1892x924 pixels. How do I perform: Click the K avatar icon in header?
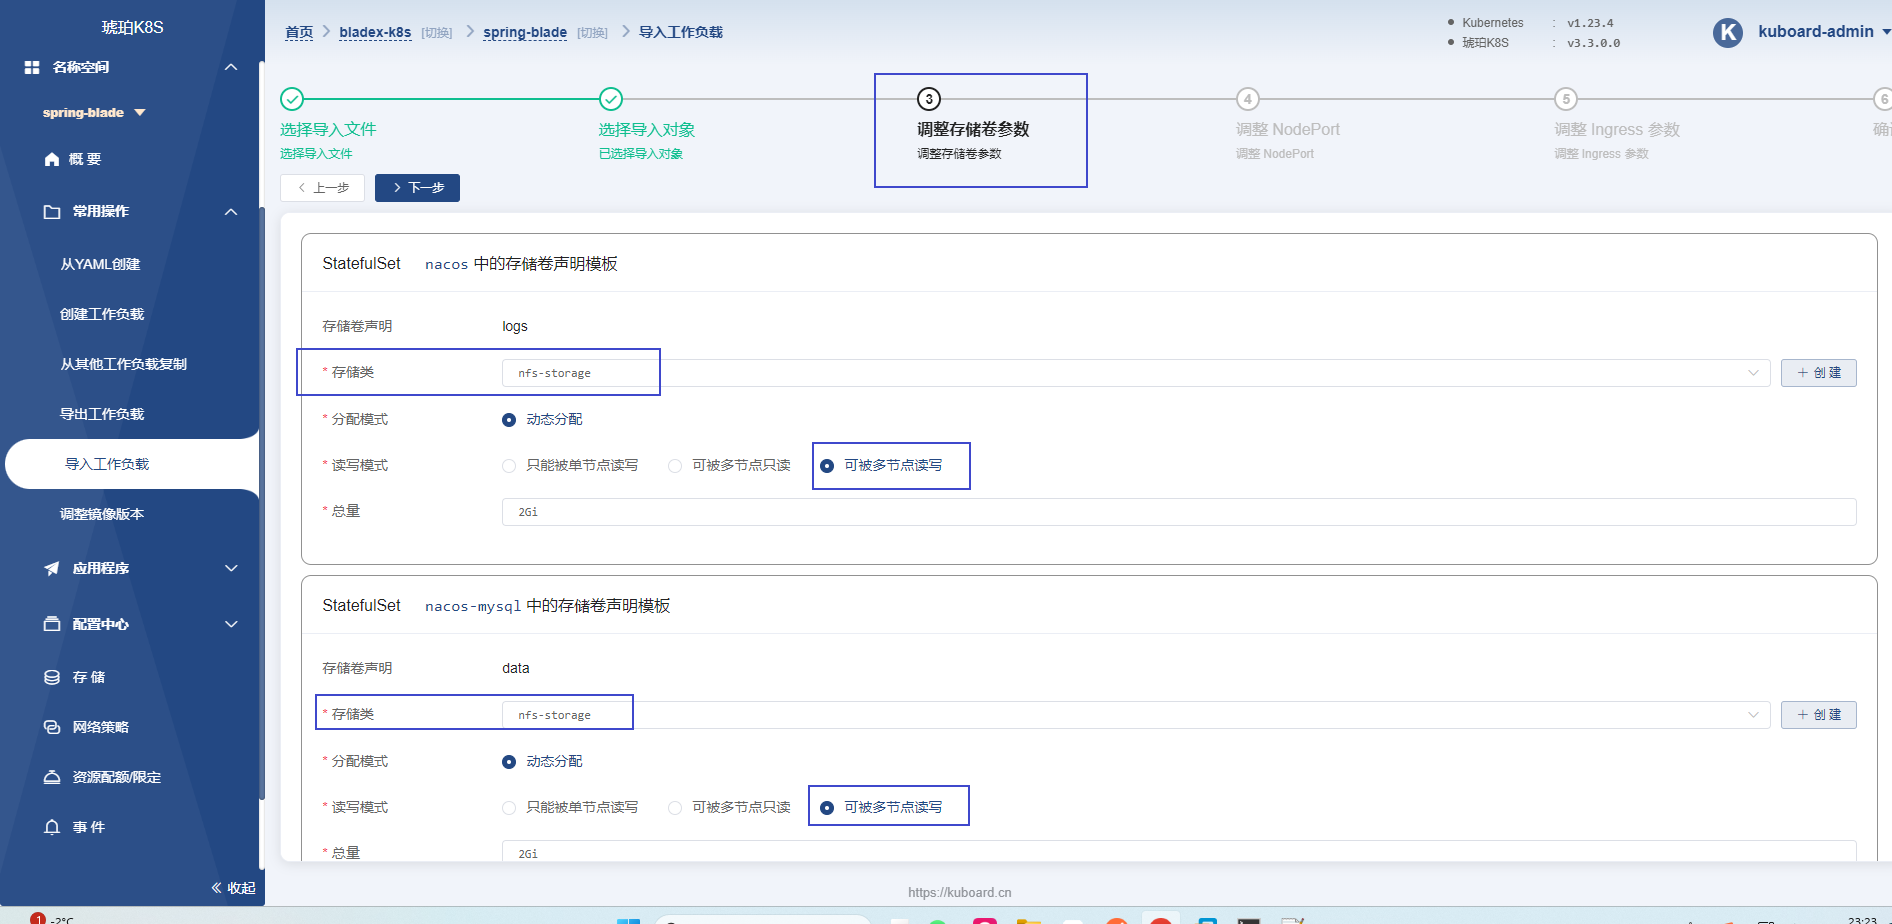click(x=1728, y=33)
